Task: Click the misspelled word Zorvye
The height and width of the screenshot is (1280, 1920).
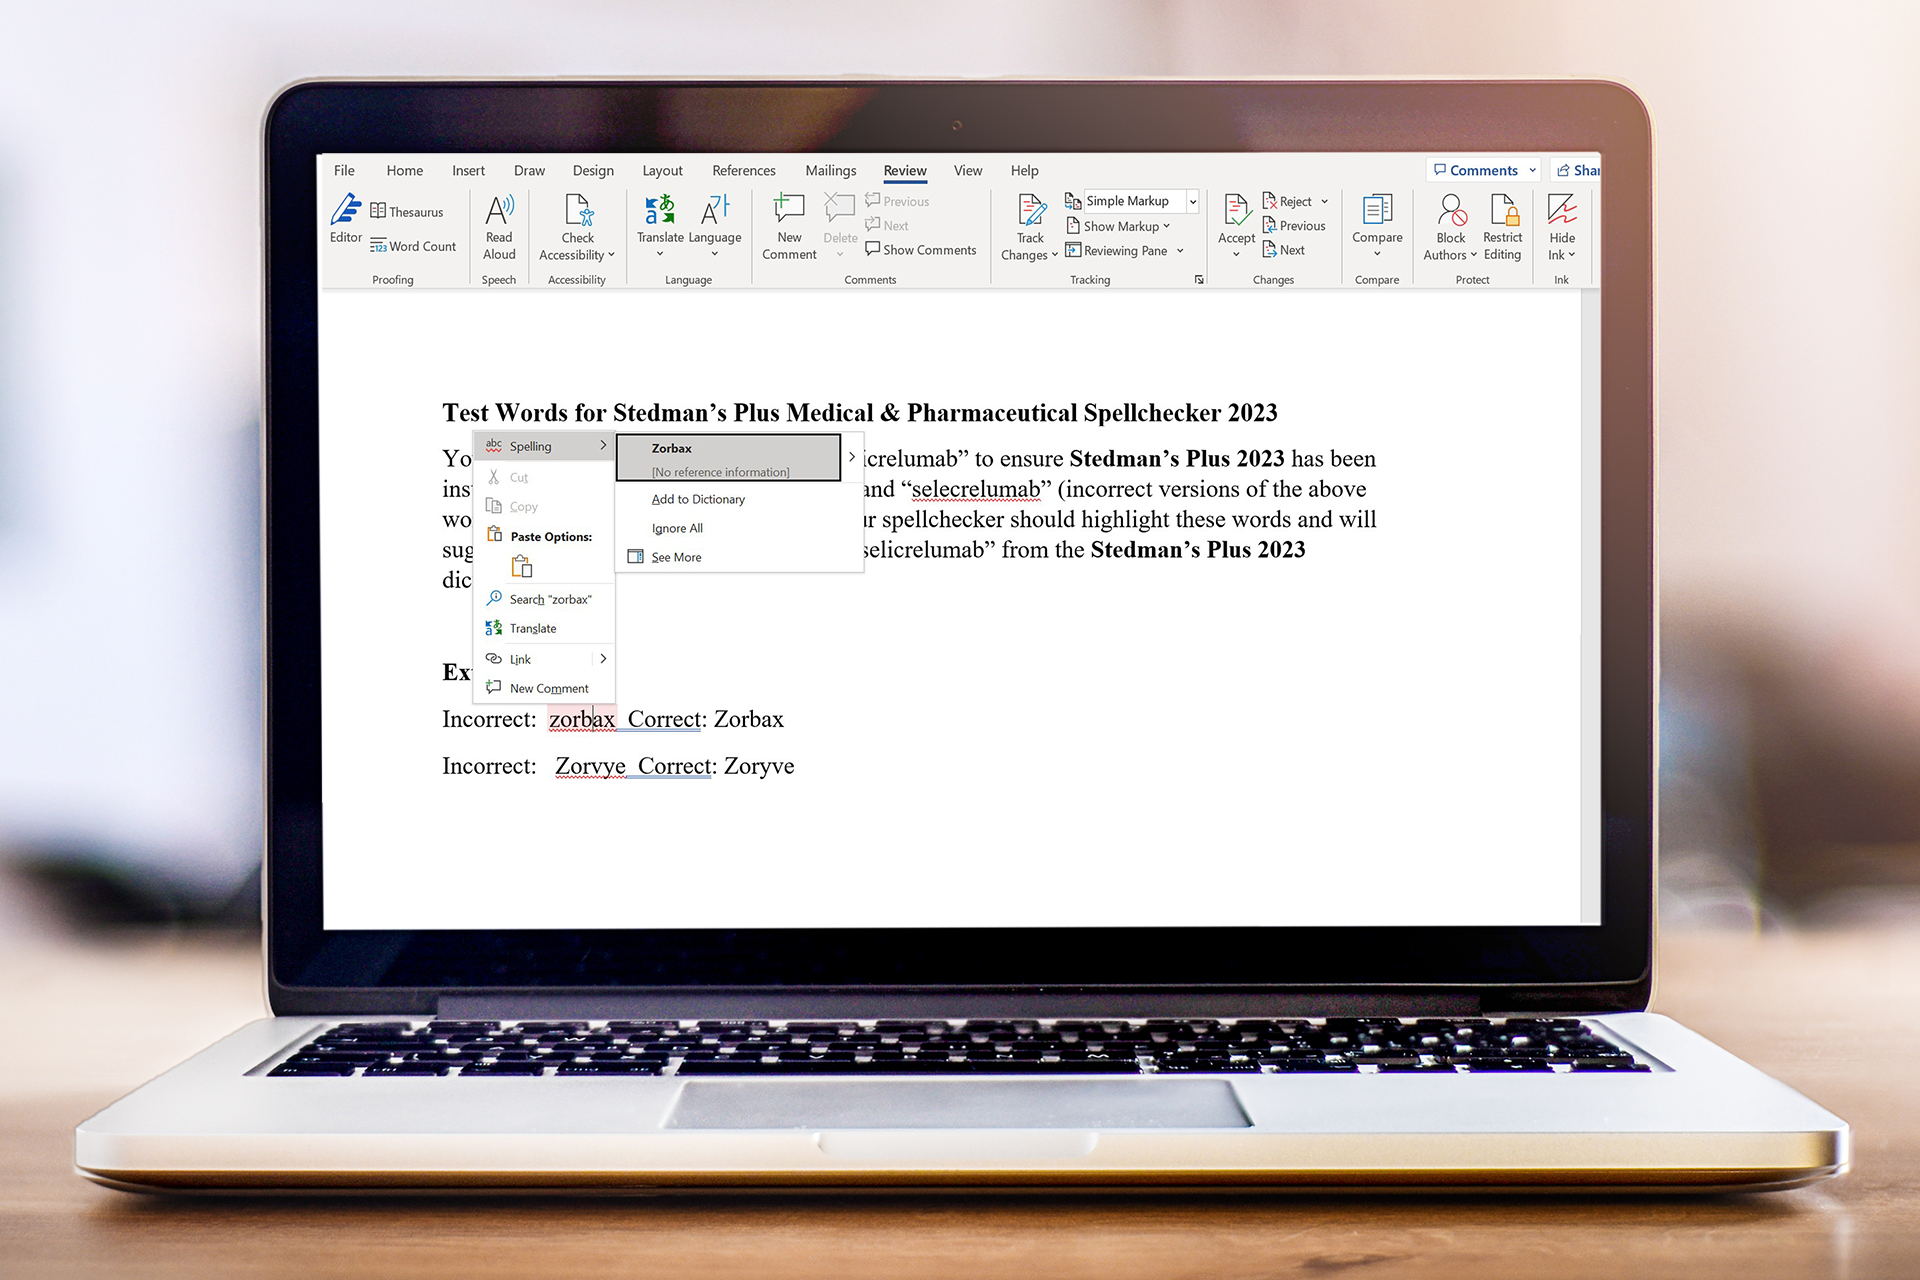Action: [590, 766]
